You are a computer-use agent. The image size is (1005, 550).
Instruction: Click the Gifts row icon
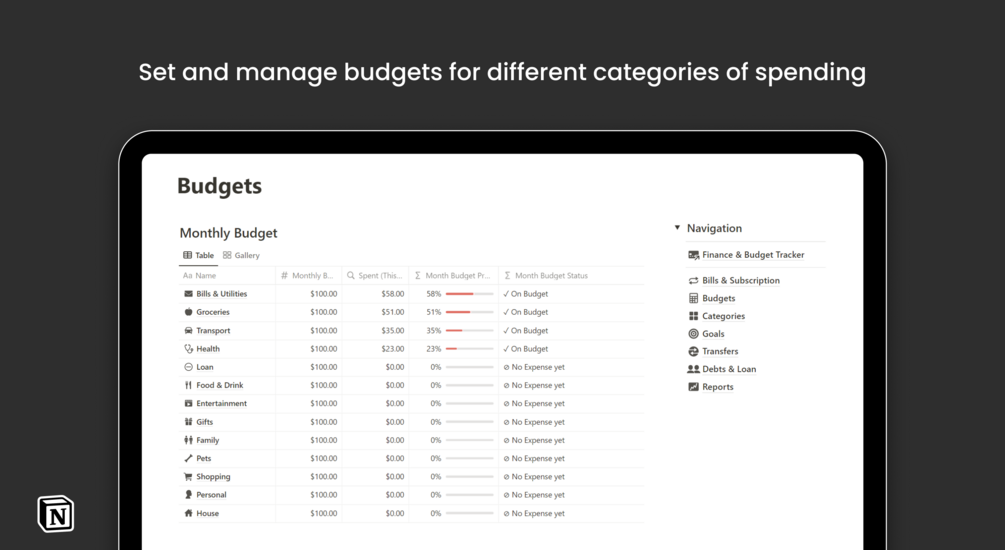(x=188, y=422)
